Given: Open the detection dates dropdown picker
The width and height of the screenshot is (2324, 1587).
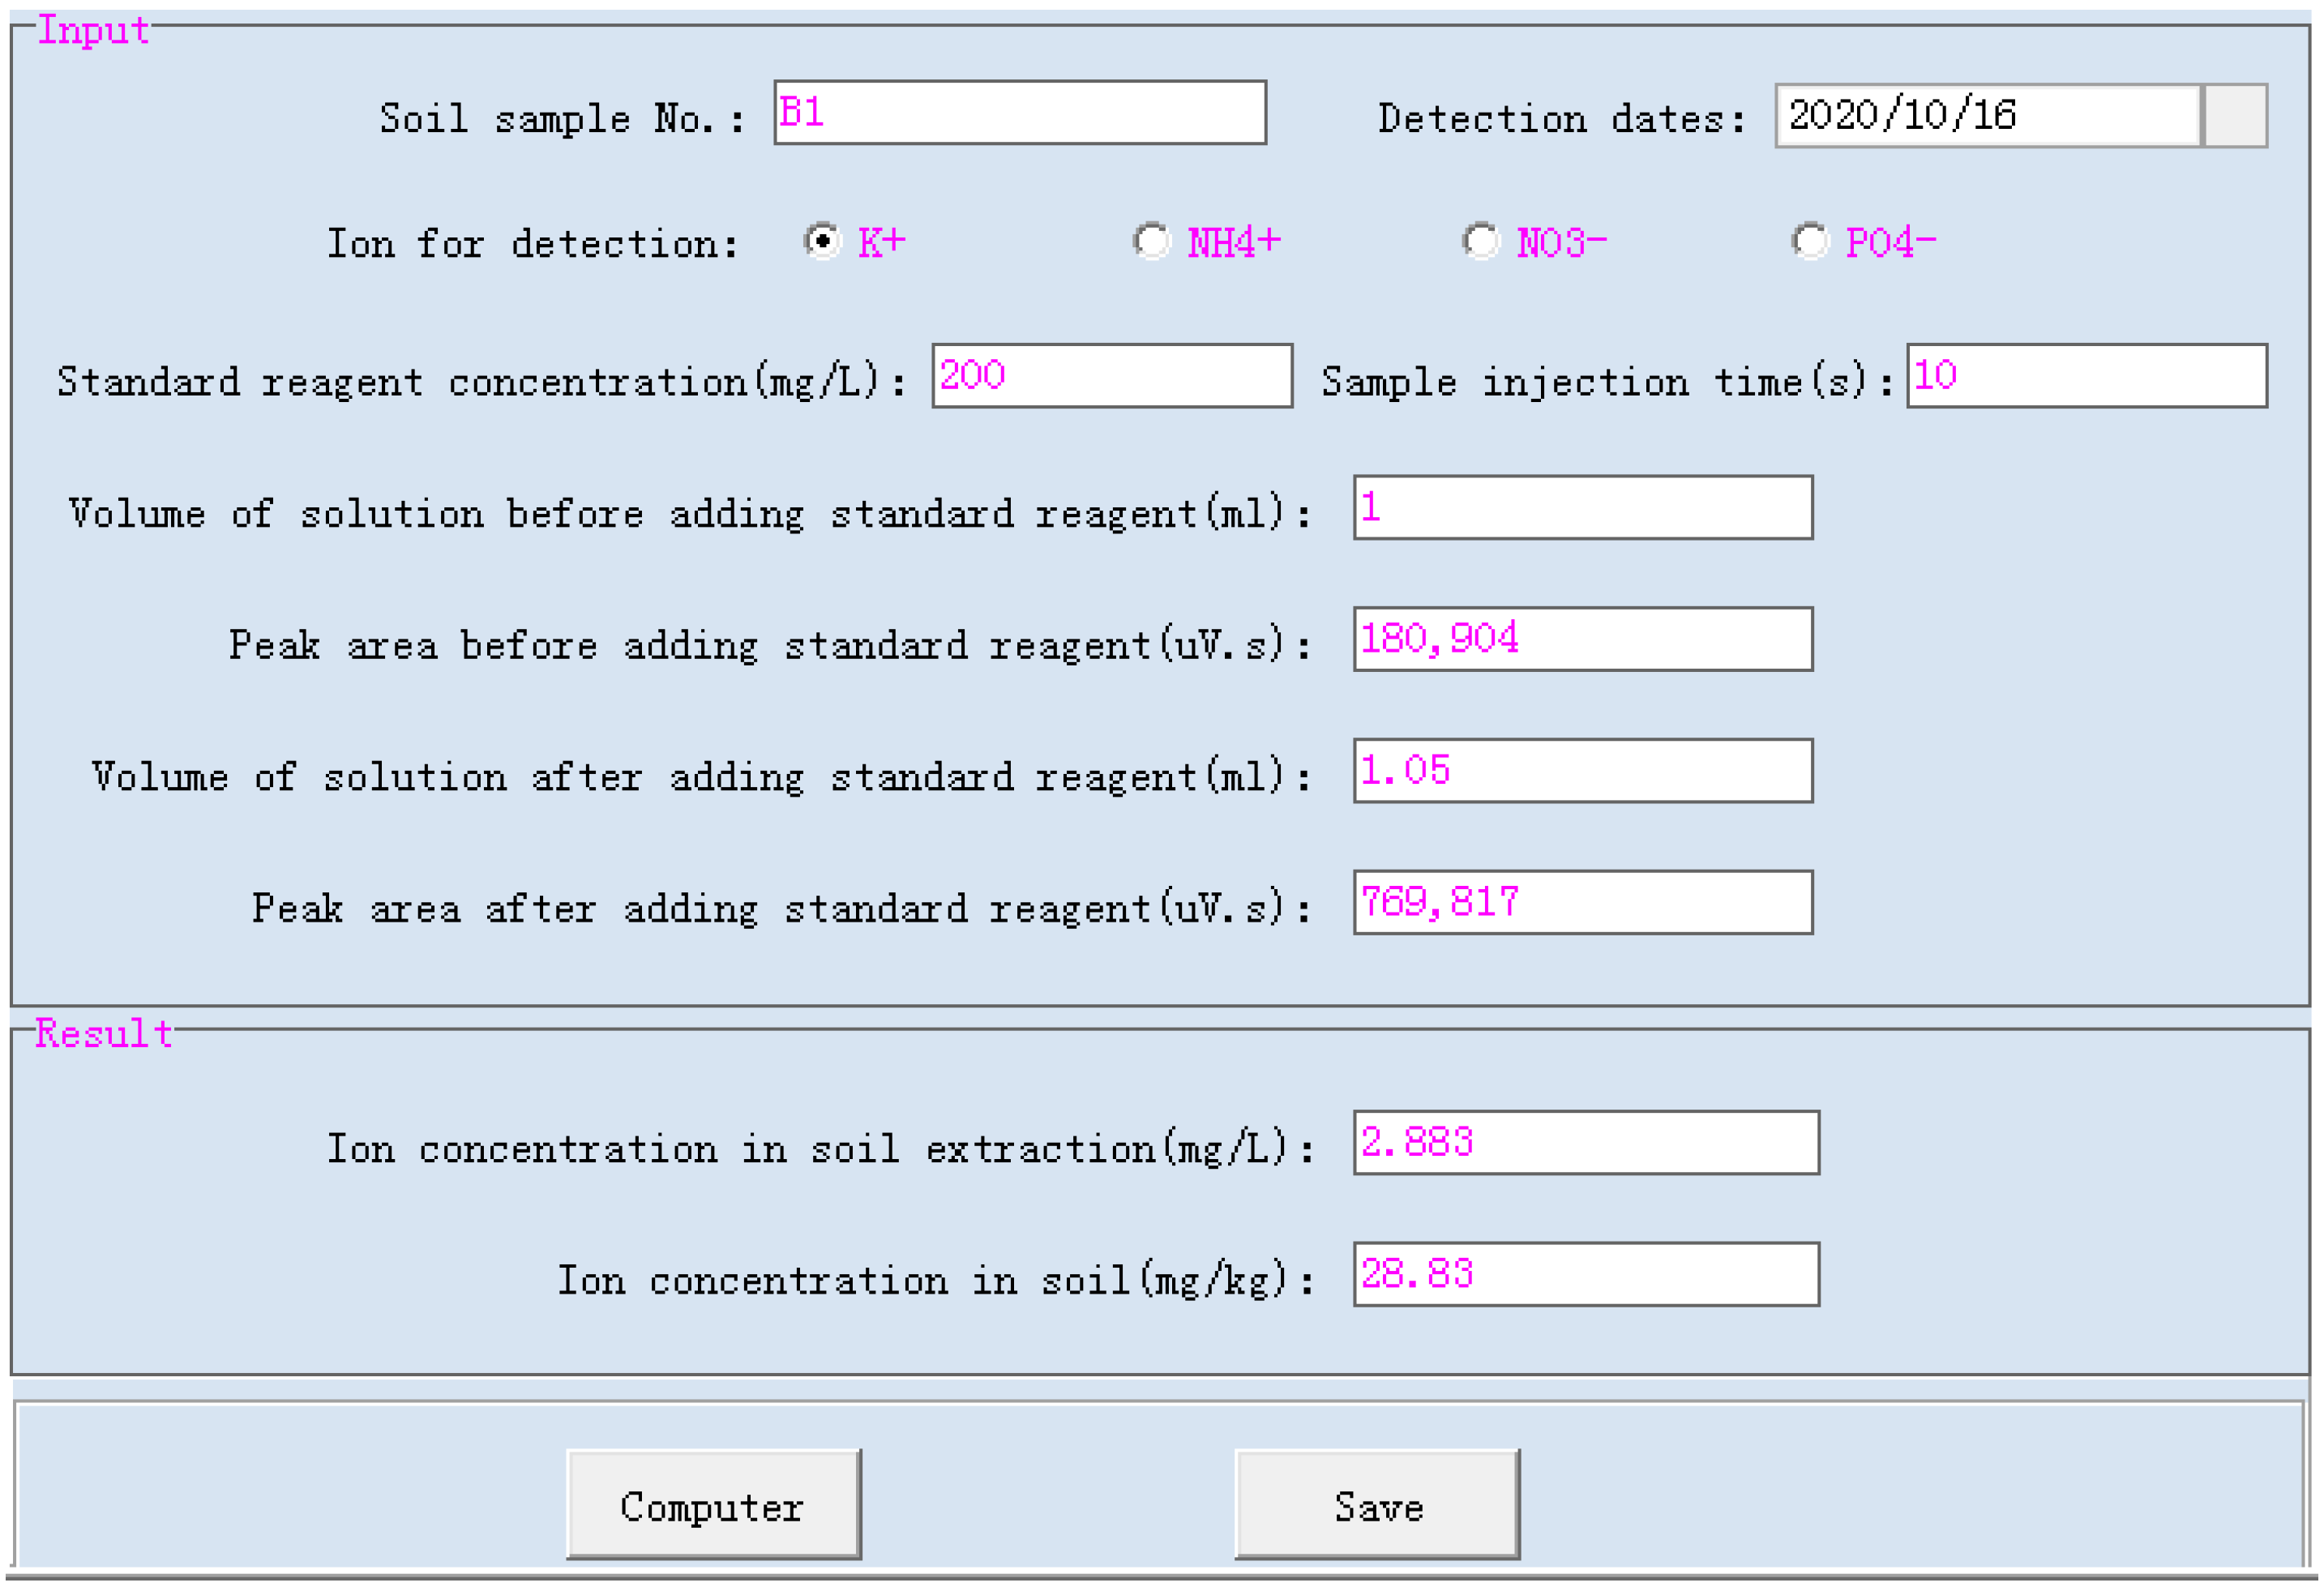Looking at the screenshot, I should click(2235, 116).
